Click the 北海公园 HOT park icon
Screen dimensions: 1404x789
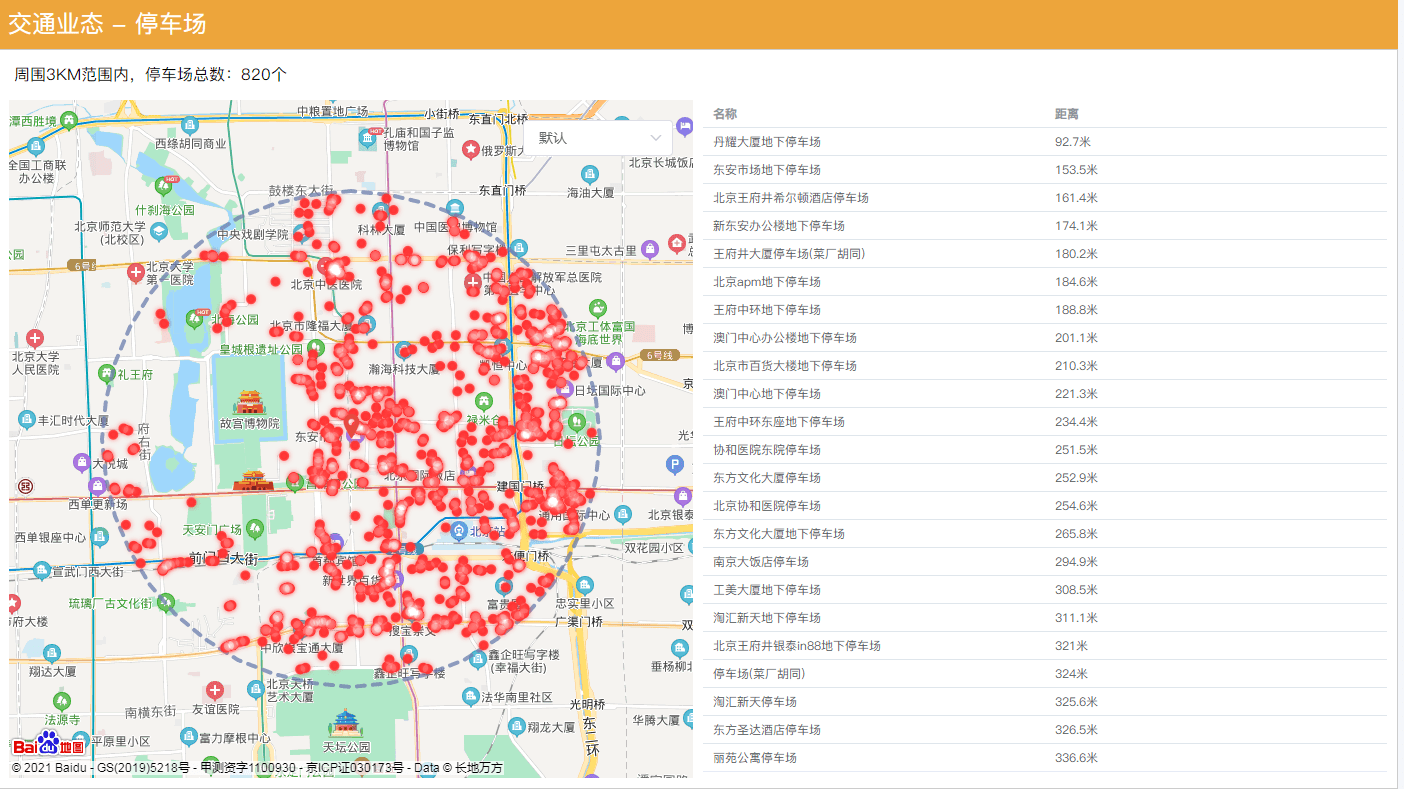tap(196, 319)
